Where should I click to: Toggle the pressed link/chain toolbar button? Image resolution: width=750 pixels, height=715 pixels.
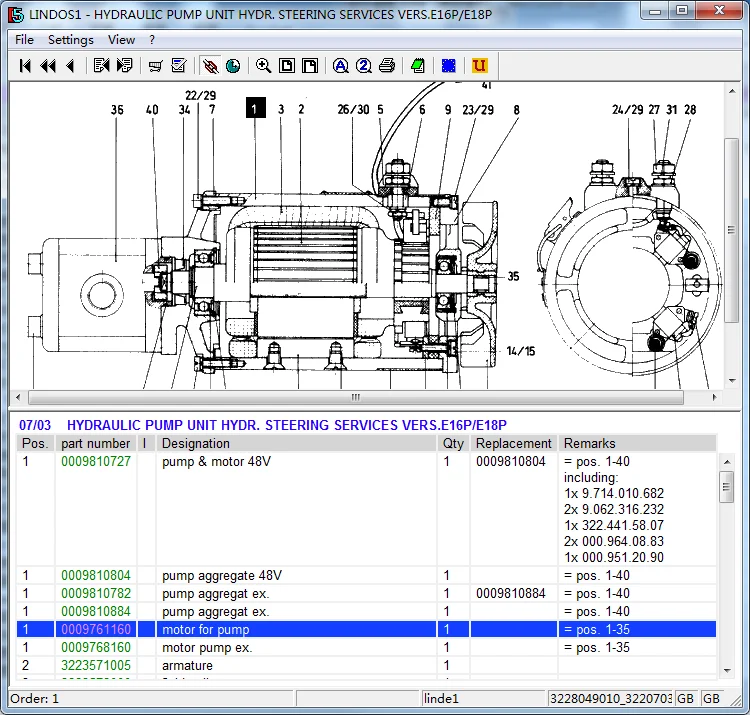point(210,66)
